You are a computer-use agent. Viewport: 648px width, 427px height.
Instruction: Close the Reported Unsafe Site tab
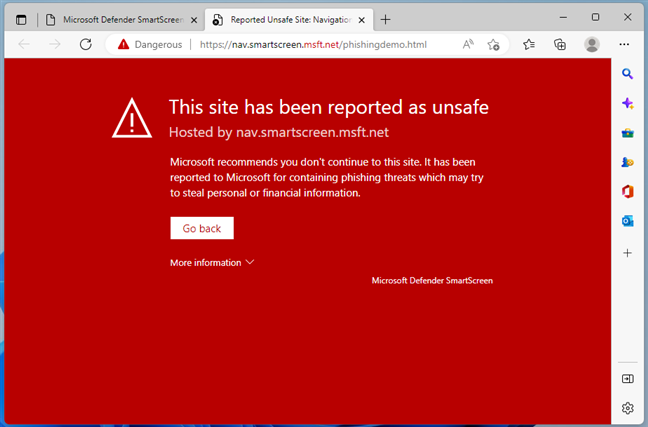click(x=362, y=20)
